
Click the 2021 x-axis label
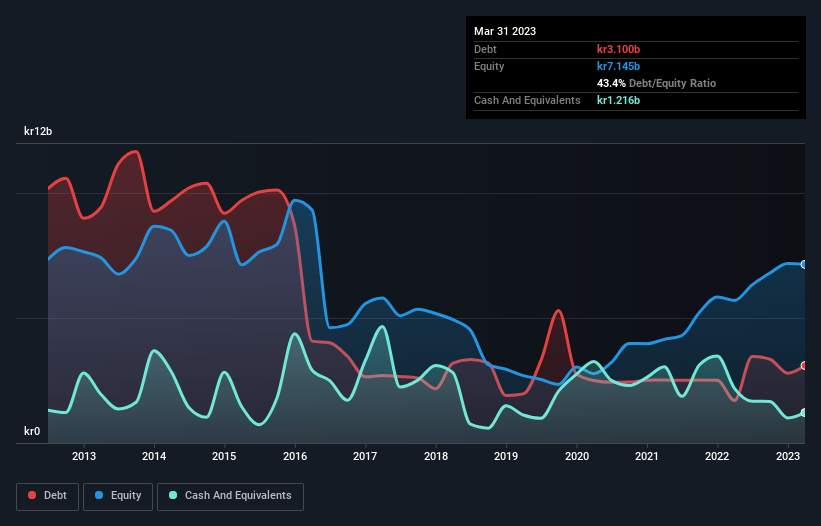pyautogui.click(x=647, y=456)
